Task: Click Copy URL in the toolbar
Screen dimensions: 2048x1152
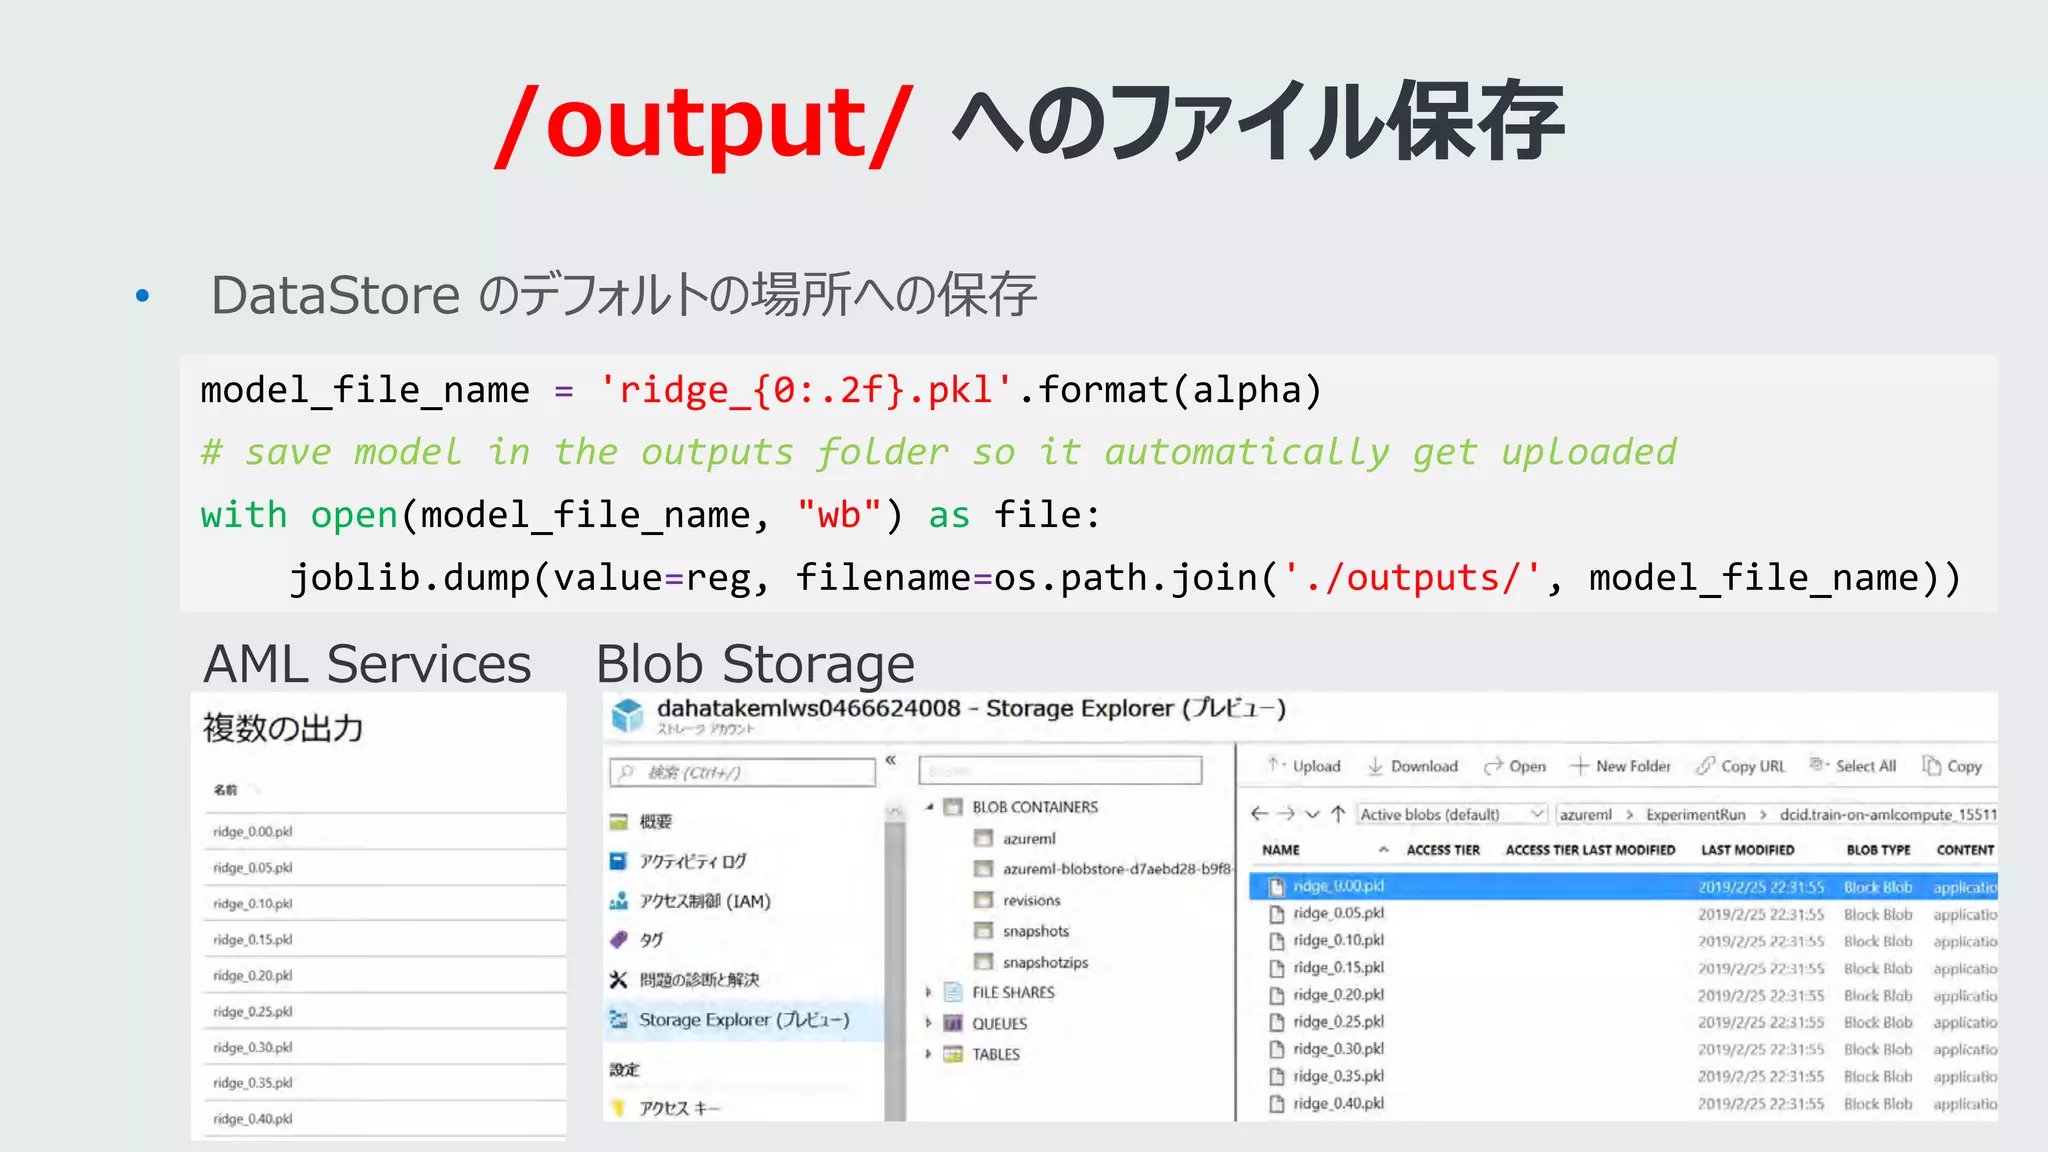Action: (1741, 766)
